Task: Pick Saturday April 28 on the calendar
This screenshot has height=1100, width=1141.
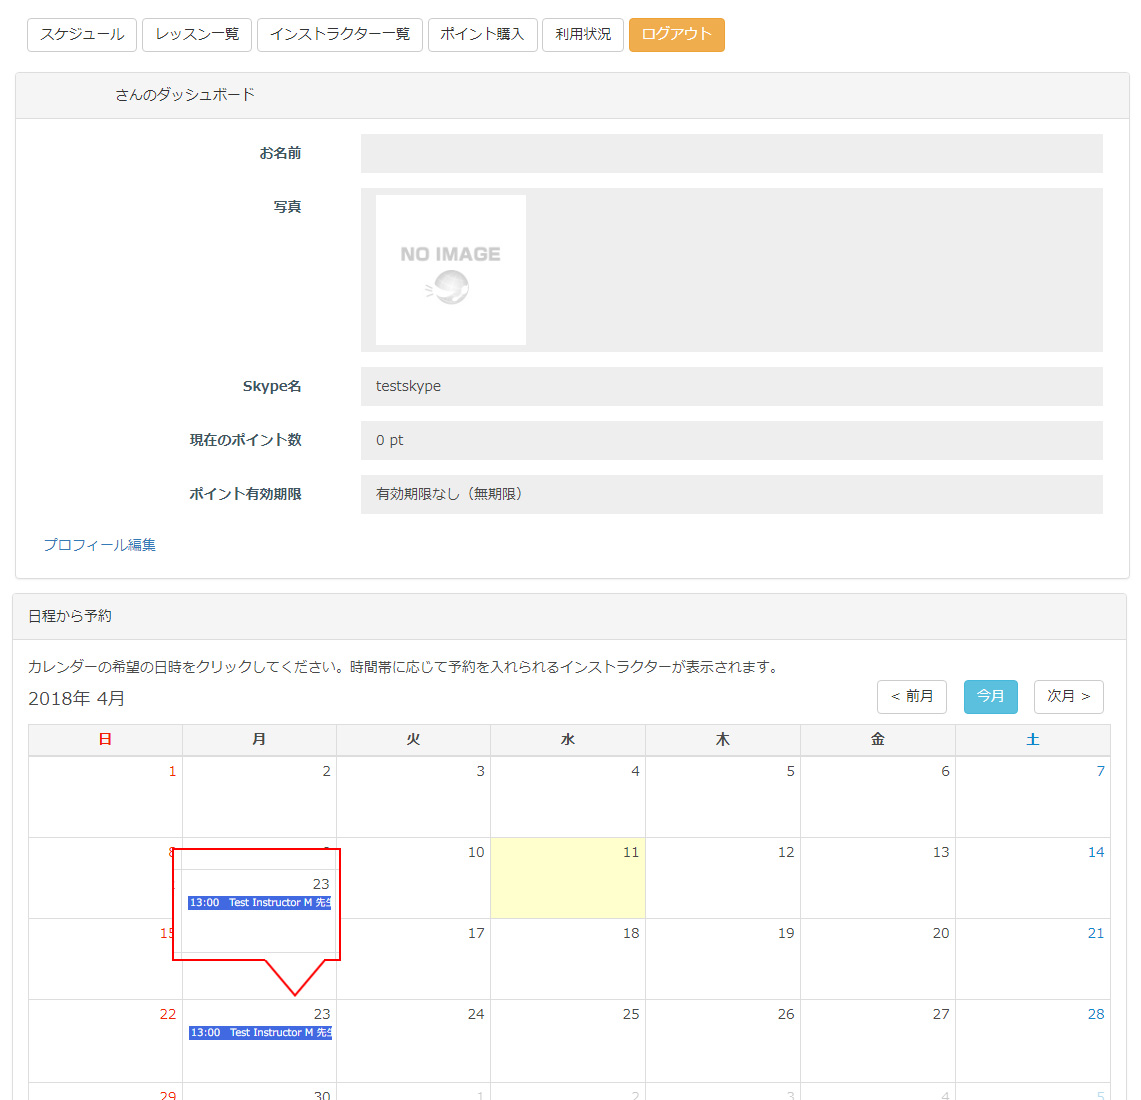Action: coord(1032,1040)
